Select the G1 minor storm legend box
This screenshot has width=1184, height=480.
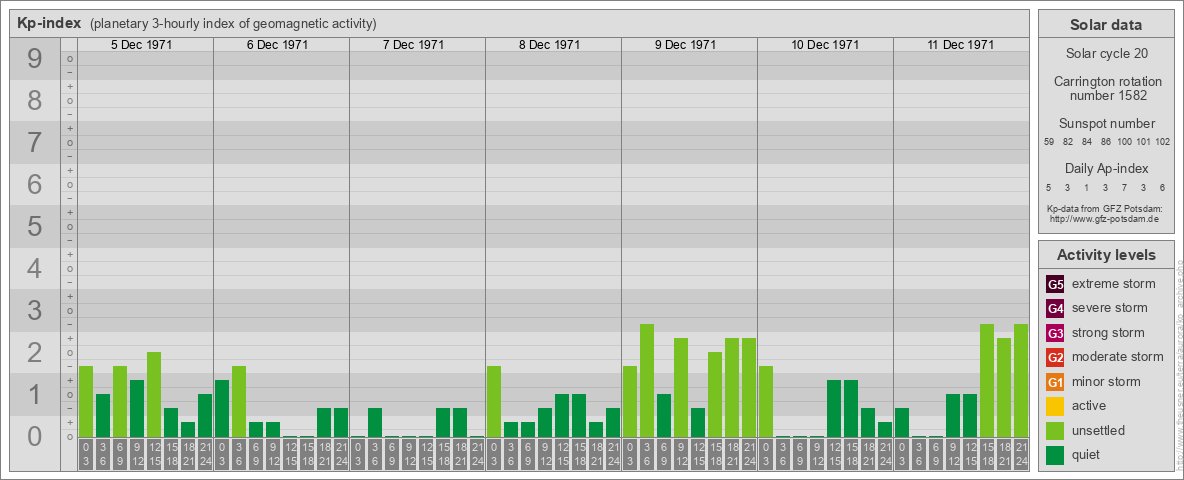[1055, 382]
